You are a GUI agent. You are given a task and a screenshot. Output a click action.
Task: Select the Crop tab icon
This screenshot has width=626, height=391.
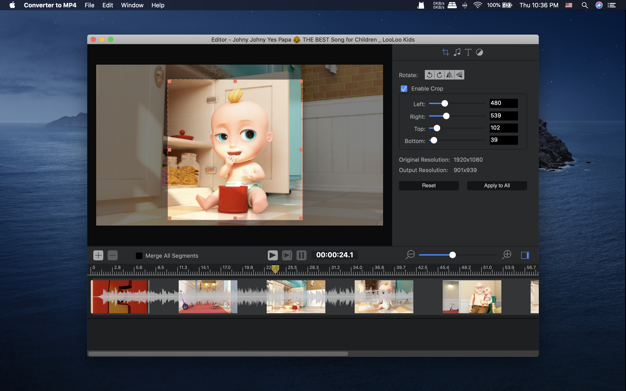(x=446, y=52)
